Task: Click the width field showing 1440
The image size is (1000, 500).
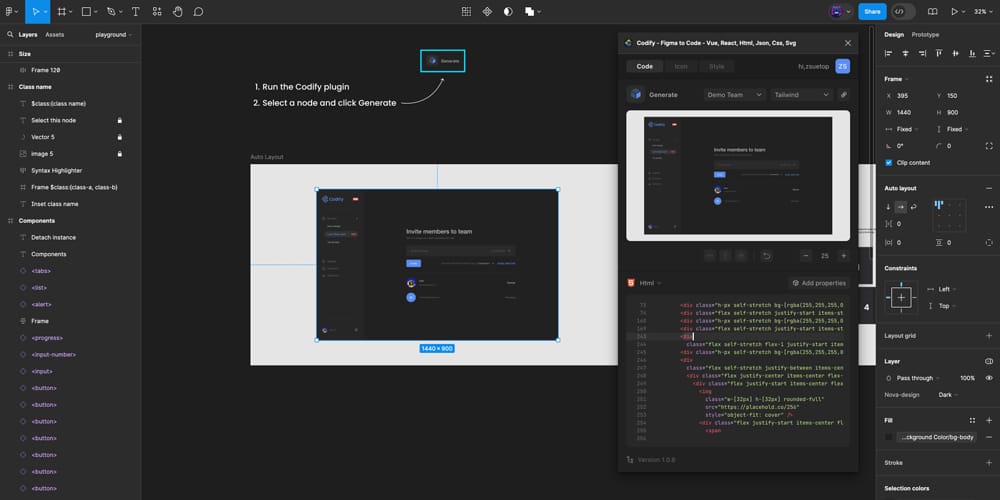Action: (904, 112)
